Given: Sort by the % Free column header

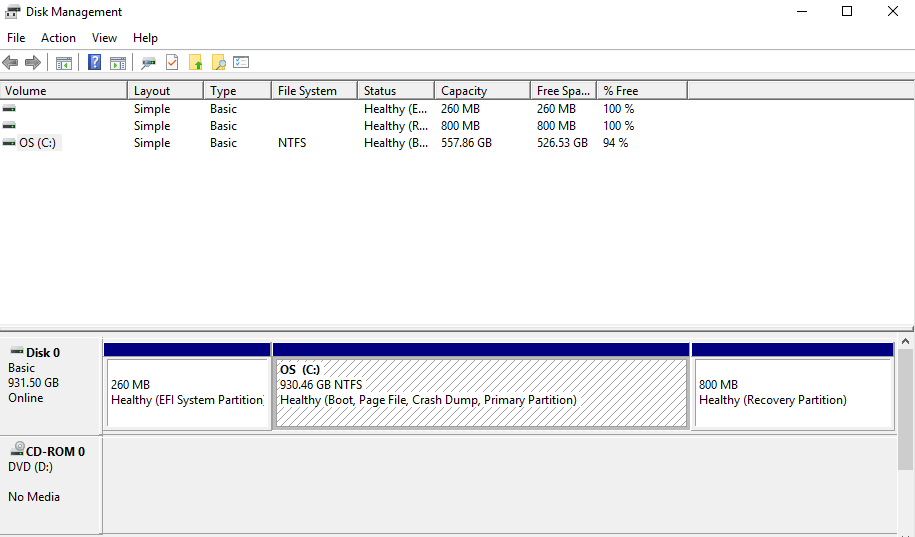Looking at the screenshot, I should click(x=642, y=90).
